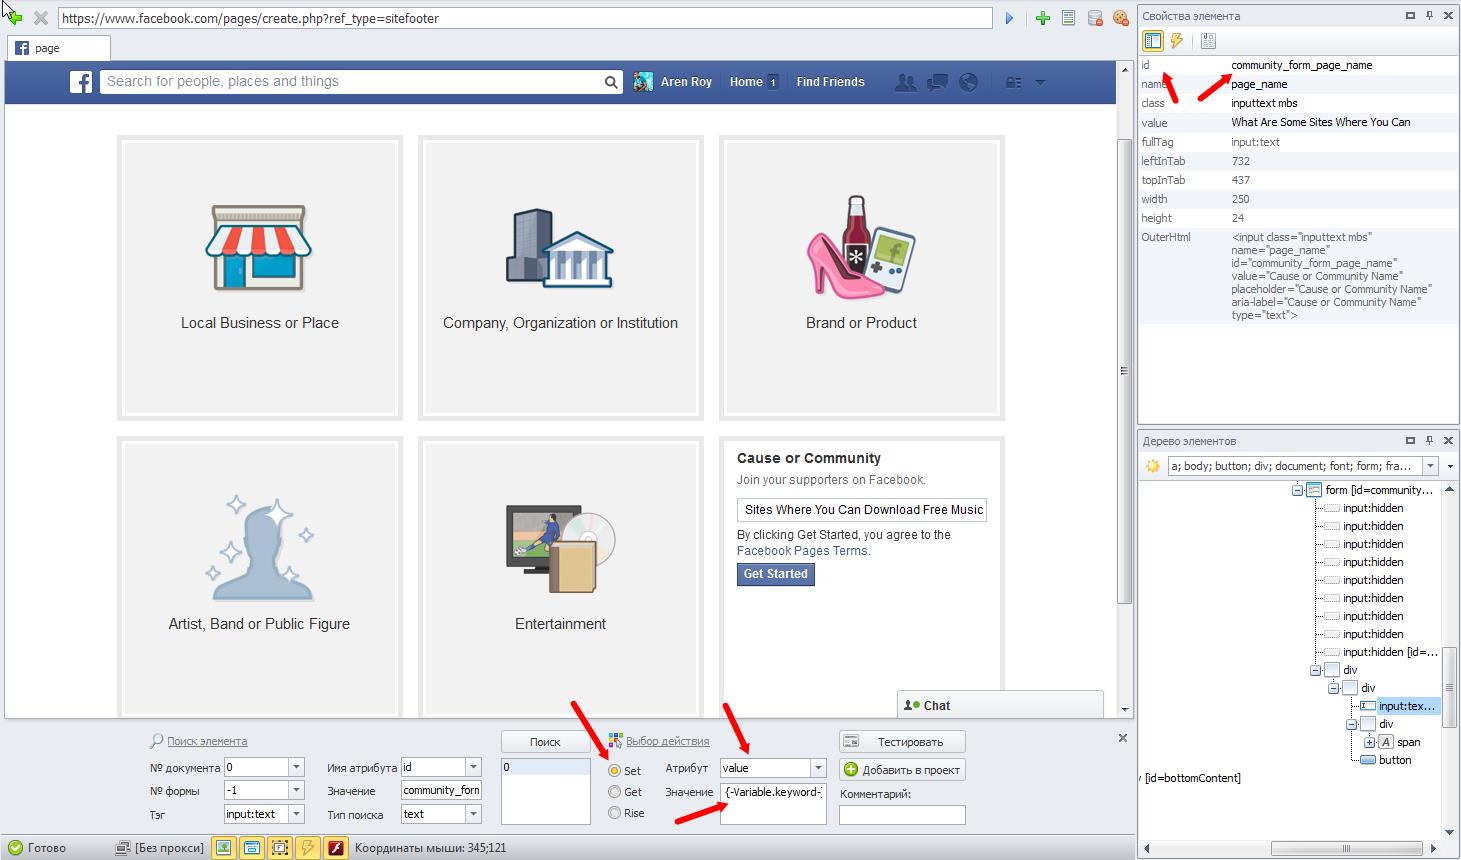Toggle Flash plugin icon in status bar
1461x860 pixels.
pos(336,848)
